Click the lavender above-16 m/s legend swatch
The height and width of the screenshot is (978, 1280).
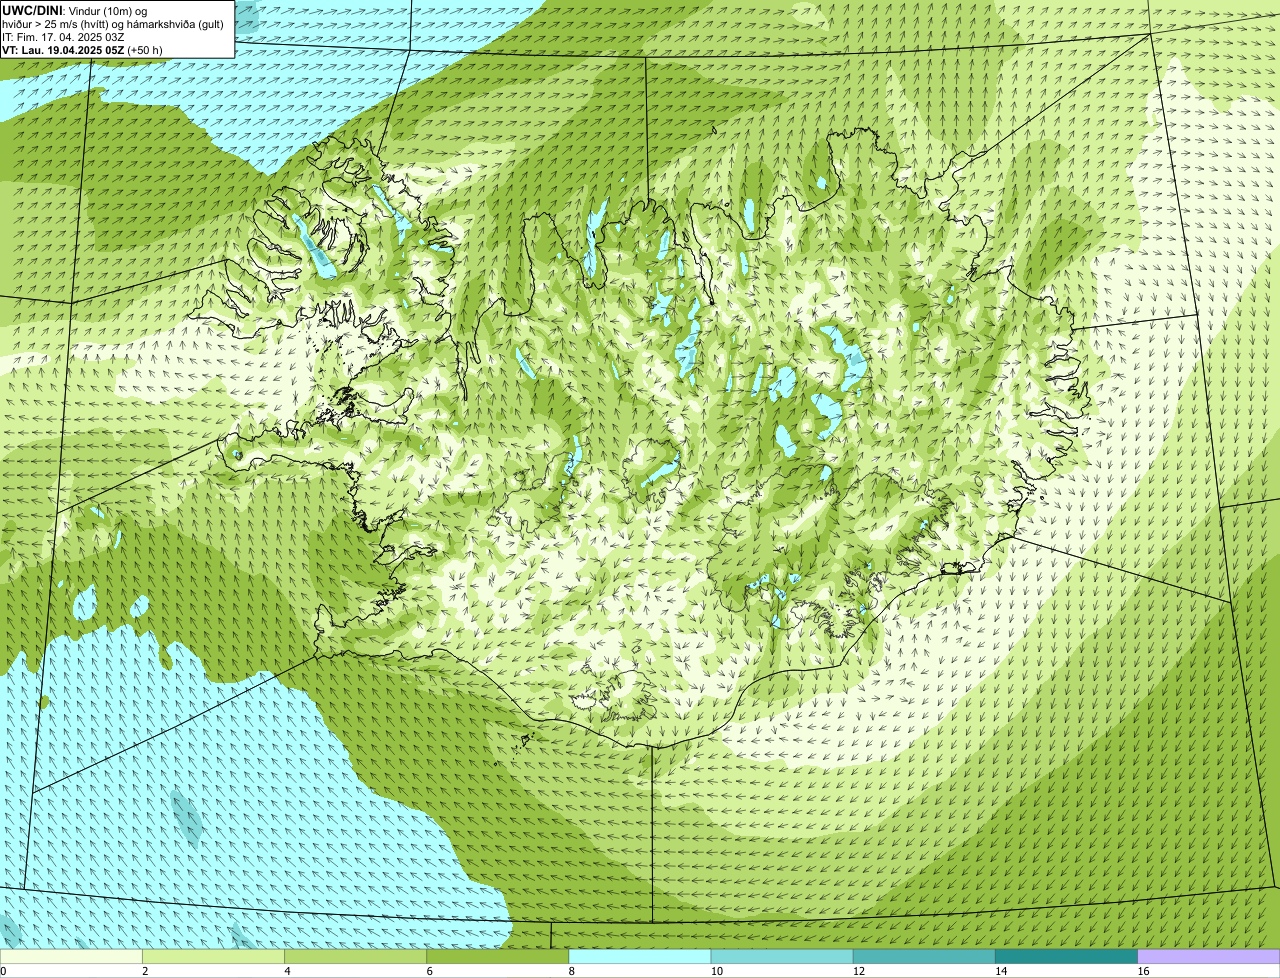1209,957
